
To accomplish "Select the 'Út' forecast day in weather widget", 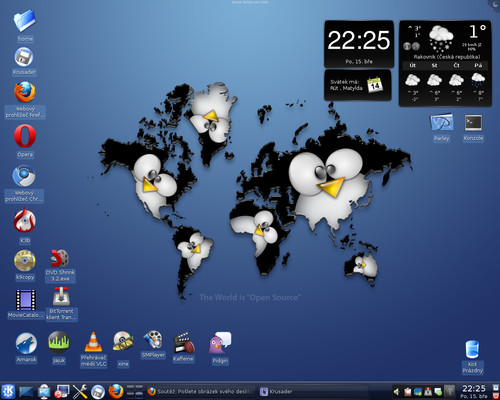I will point(412,65).
